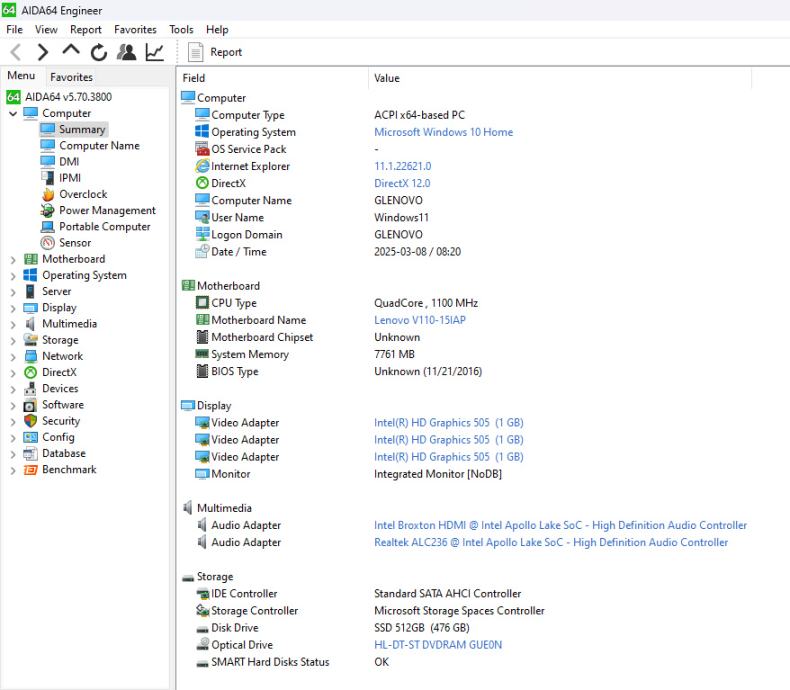Click the Field column header
This screenshot has width=790, height=690.
coord(194,78)
